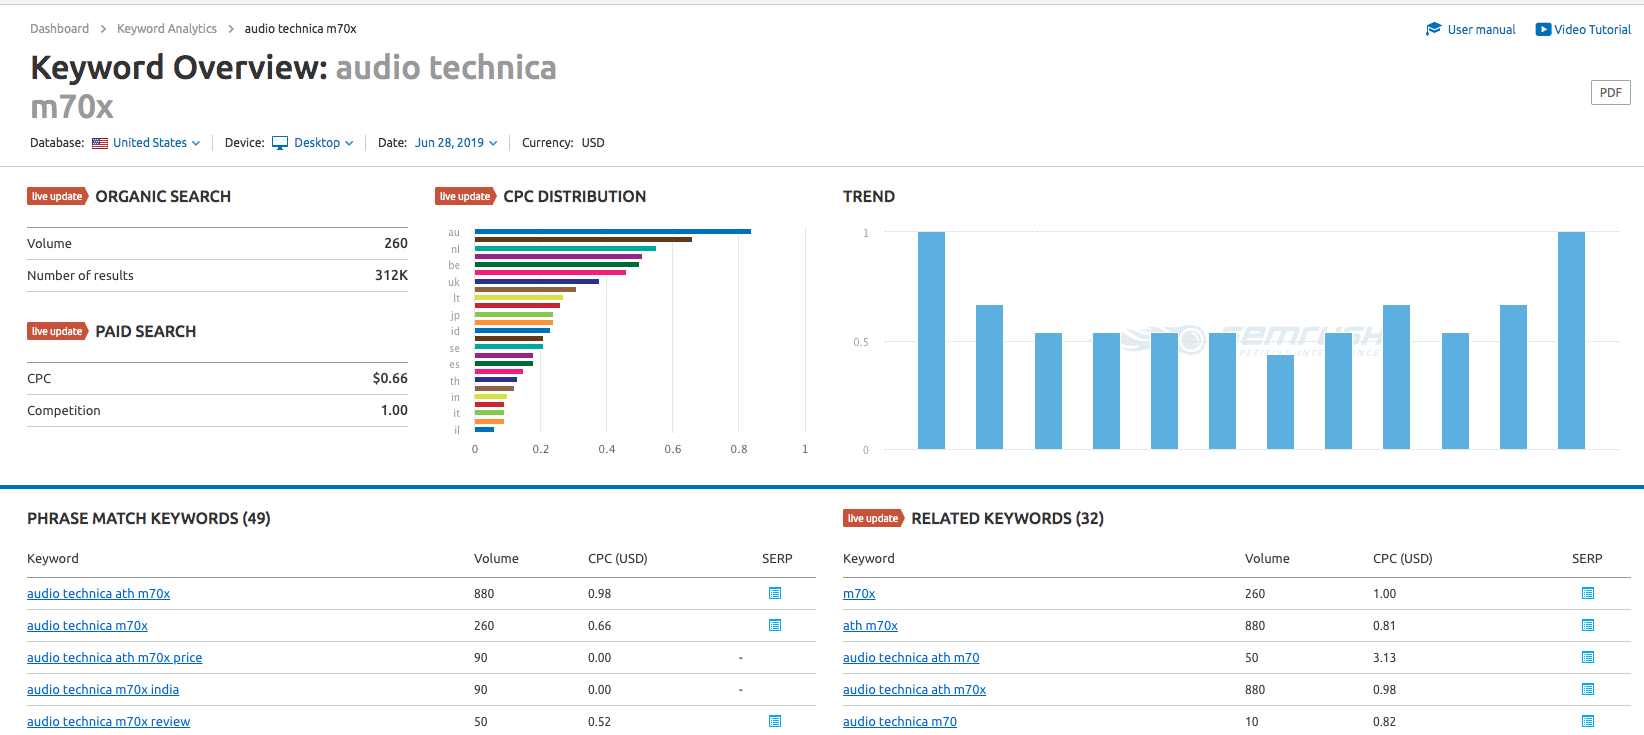The height and width of the screenshot is (735, 1644).
Task: Open SERP snapshot for related keyword ath m70x
Action: tap(1587, 625)
